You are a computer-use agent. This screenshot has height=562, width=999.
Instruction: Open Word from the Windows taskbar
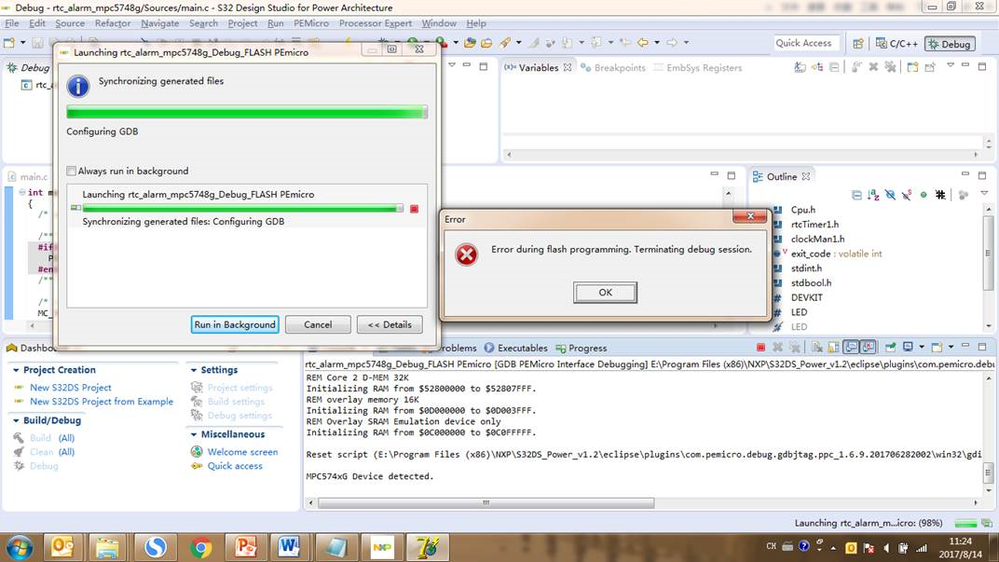tap(289, 547)
